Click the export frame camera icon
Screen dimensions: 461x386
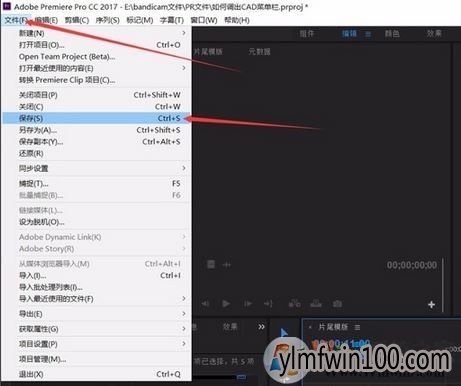tap(337, 304)
